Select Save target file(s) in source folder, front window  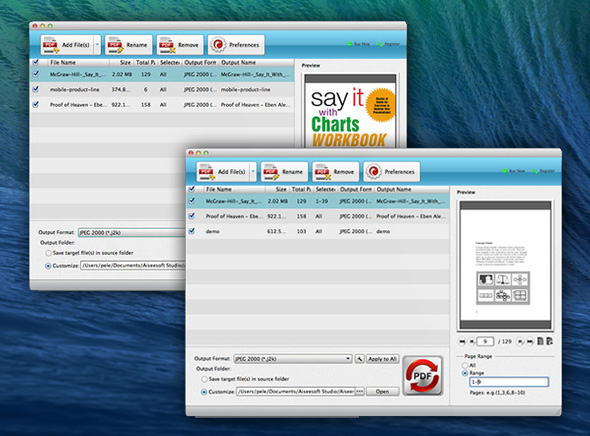click(204, 379)
